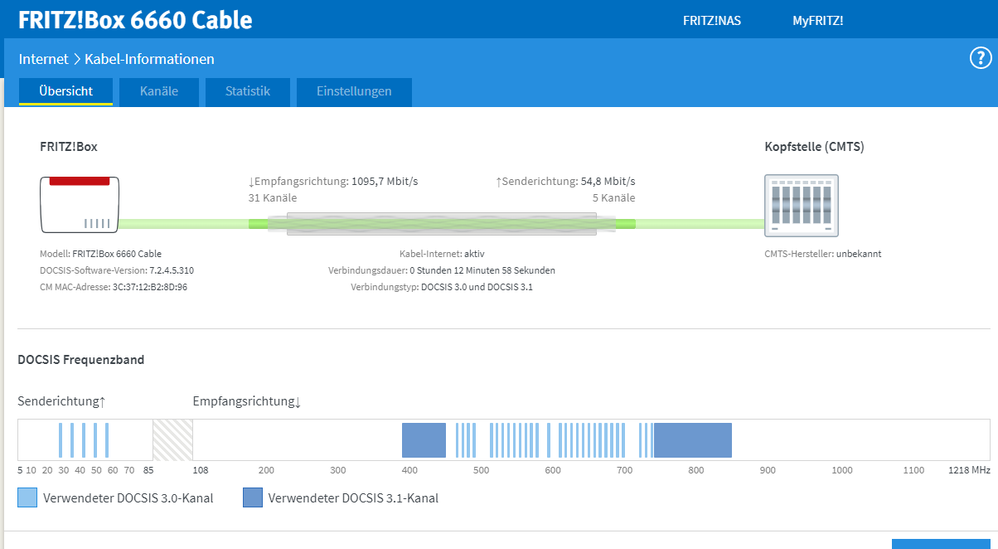This screenshot has height=549, width=998.
Task: Click the Empfangsrichtung↓ label above the band
Action: (x=246, y=401)
